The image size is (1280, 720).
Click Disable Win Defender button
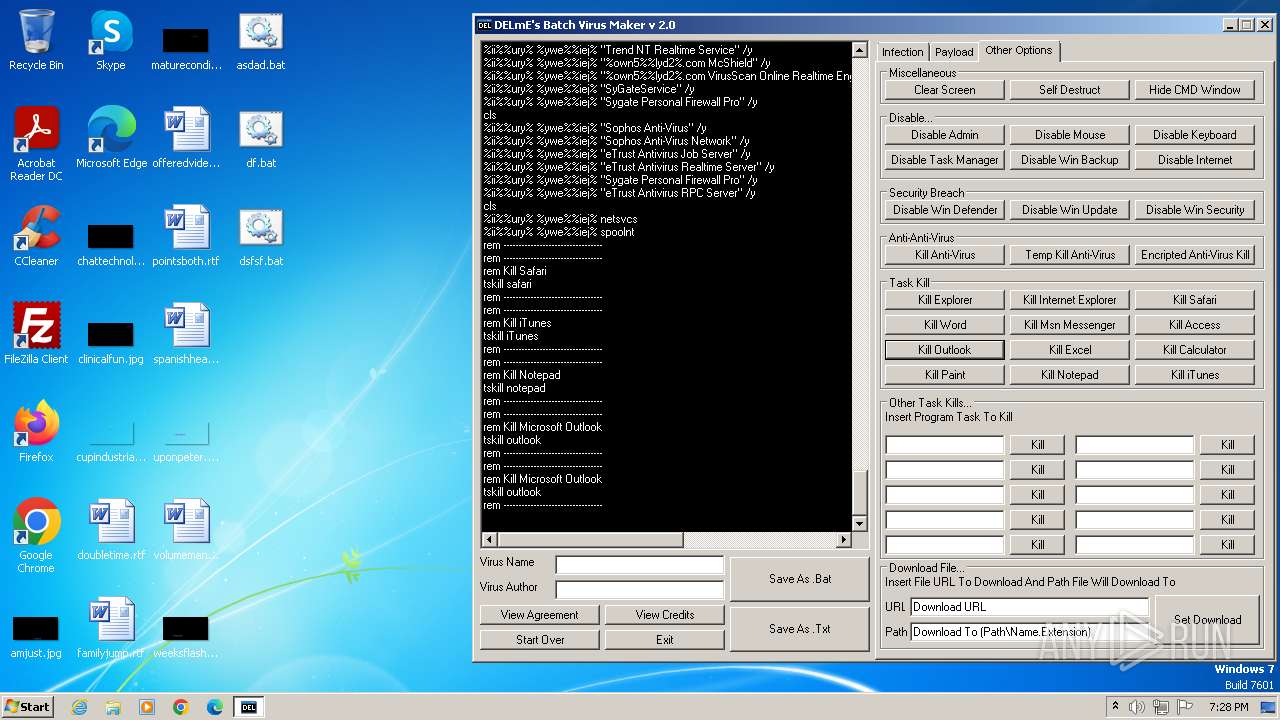[x=944, y=210]
